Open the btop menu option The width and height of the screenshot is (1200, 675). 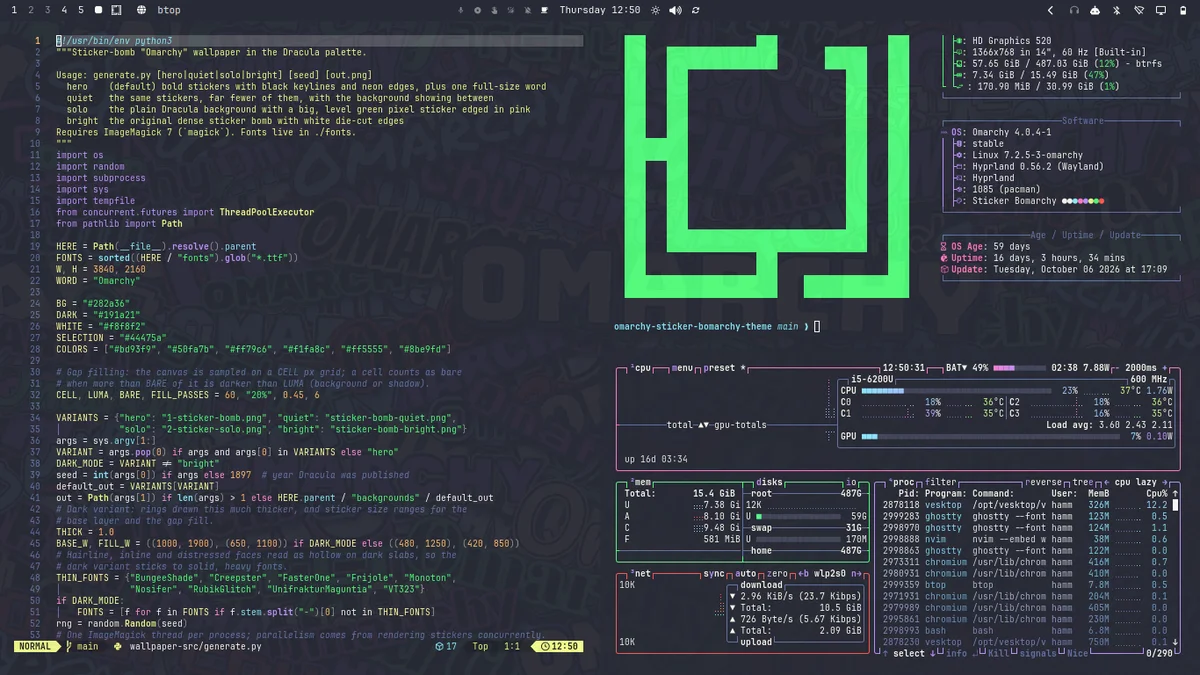point(683,368)
